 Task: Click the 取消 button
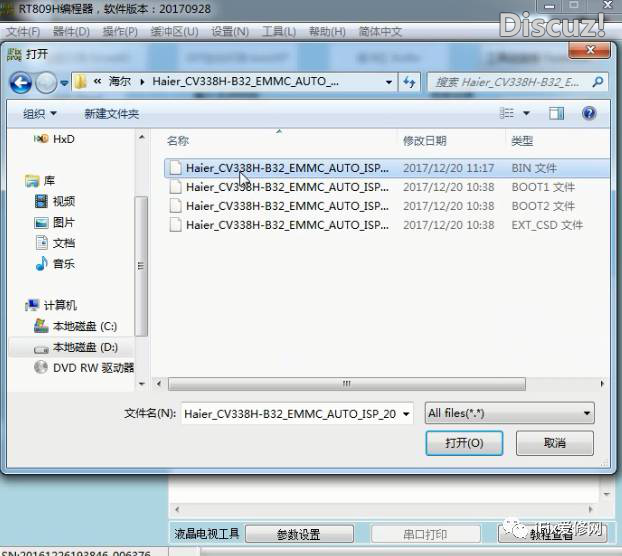pyautogui.click(x=554, y=443)
